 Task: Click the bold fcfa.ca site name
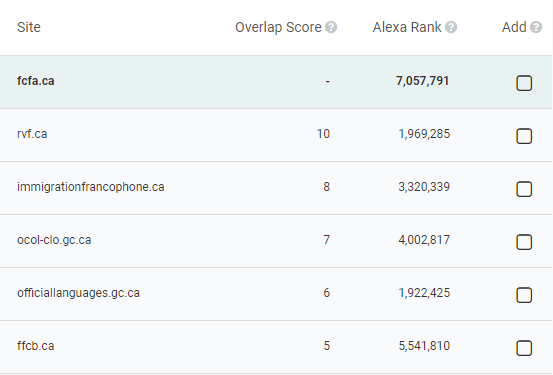[36, 81]
